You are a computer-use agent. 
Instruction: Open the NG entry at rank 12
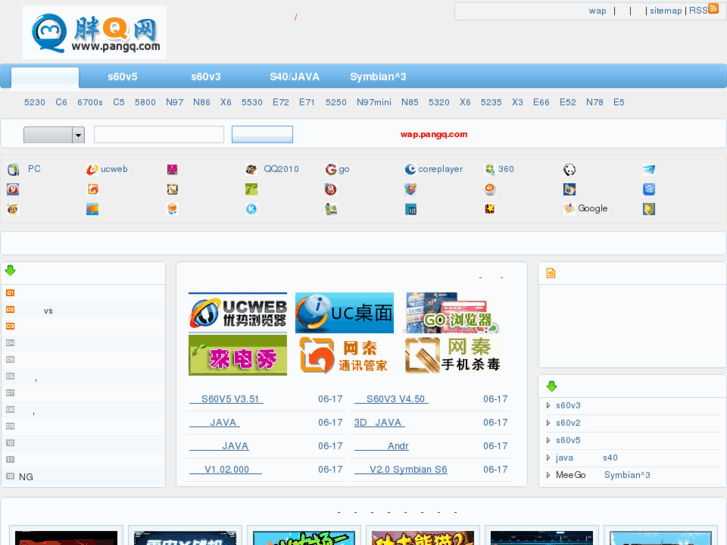(26, 477)
